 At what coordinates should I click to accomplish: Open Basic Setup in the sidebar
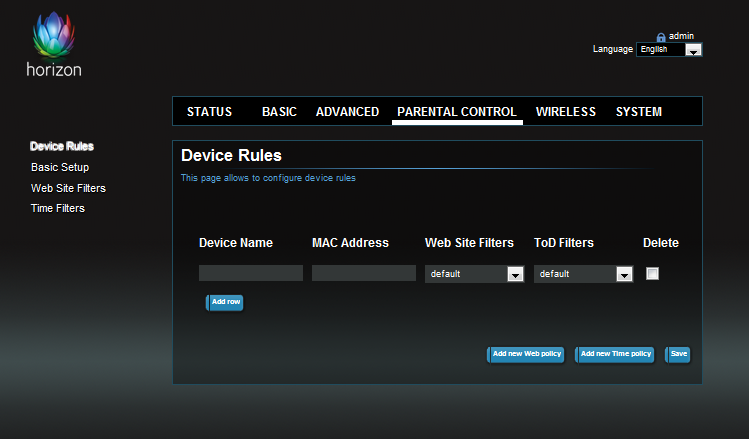click(60, 167)
